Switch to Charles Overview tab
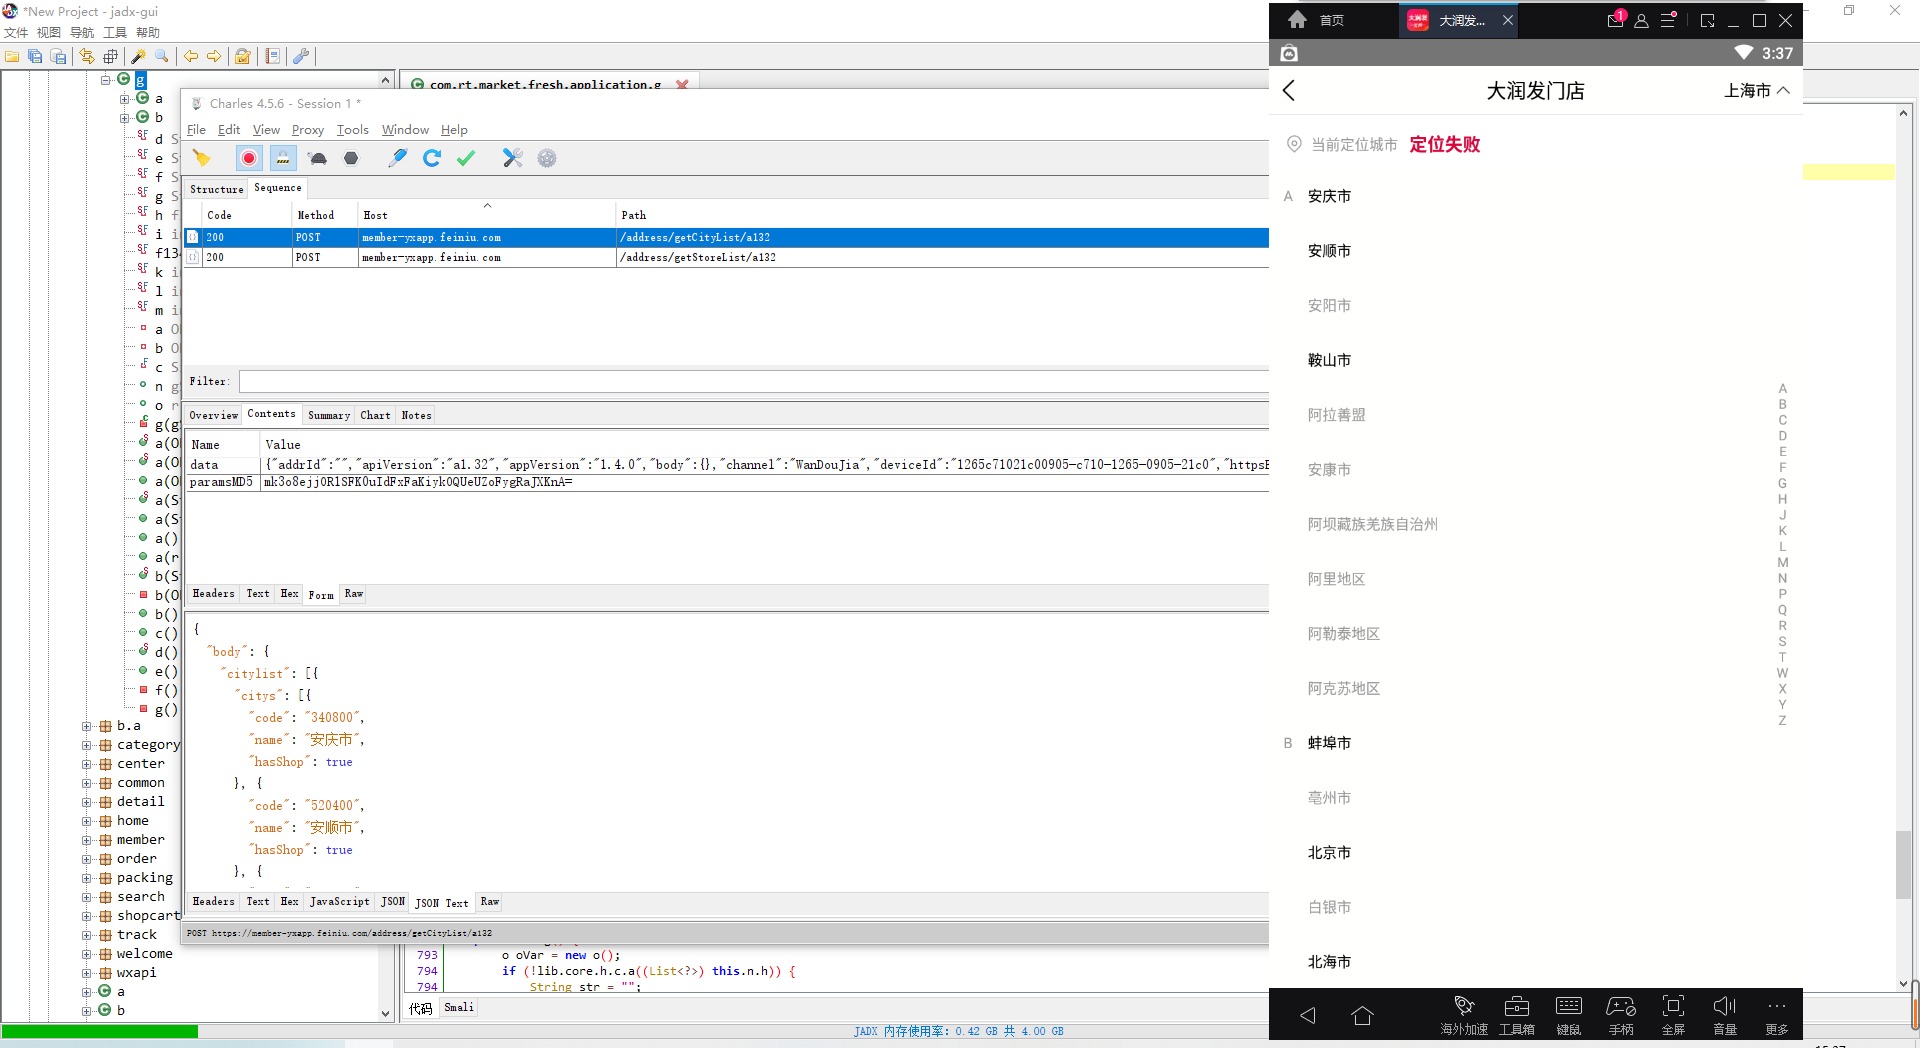The height and width of the screenshot is (1048, 1920). tap(214, 415)
